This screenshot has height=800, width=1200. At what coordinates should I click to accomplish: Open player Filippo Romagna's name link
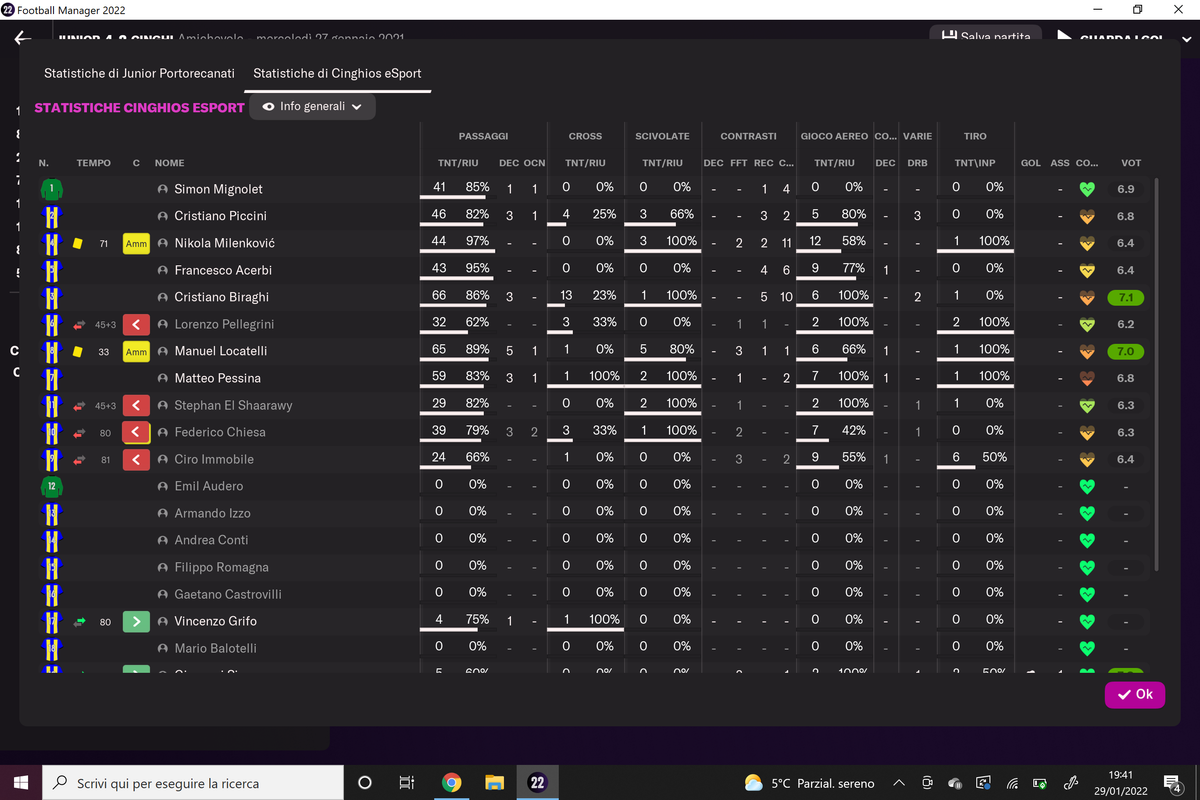point(221,567)
